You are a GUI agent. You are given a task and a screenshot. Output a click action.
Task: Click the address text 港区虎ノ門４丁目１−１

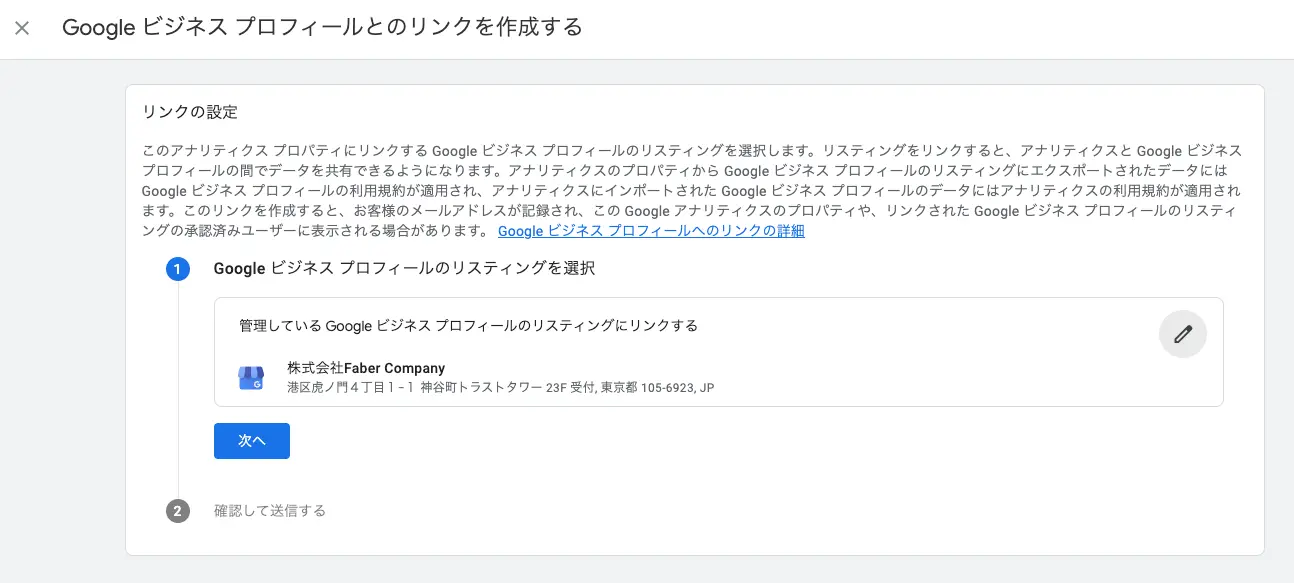pyautogui.click(x=350, y=387)
